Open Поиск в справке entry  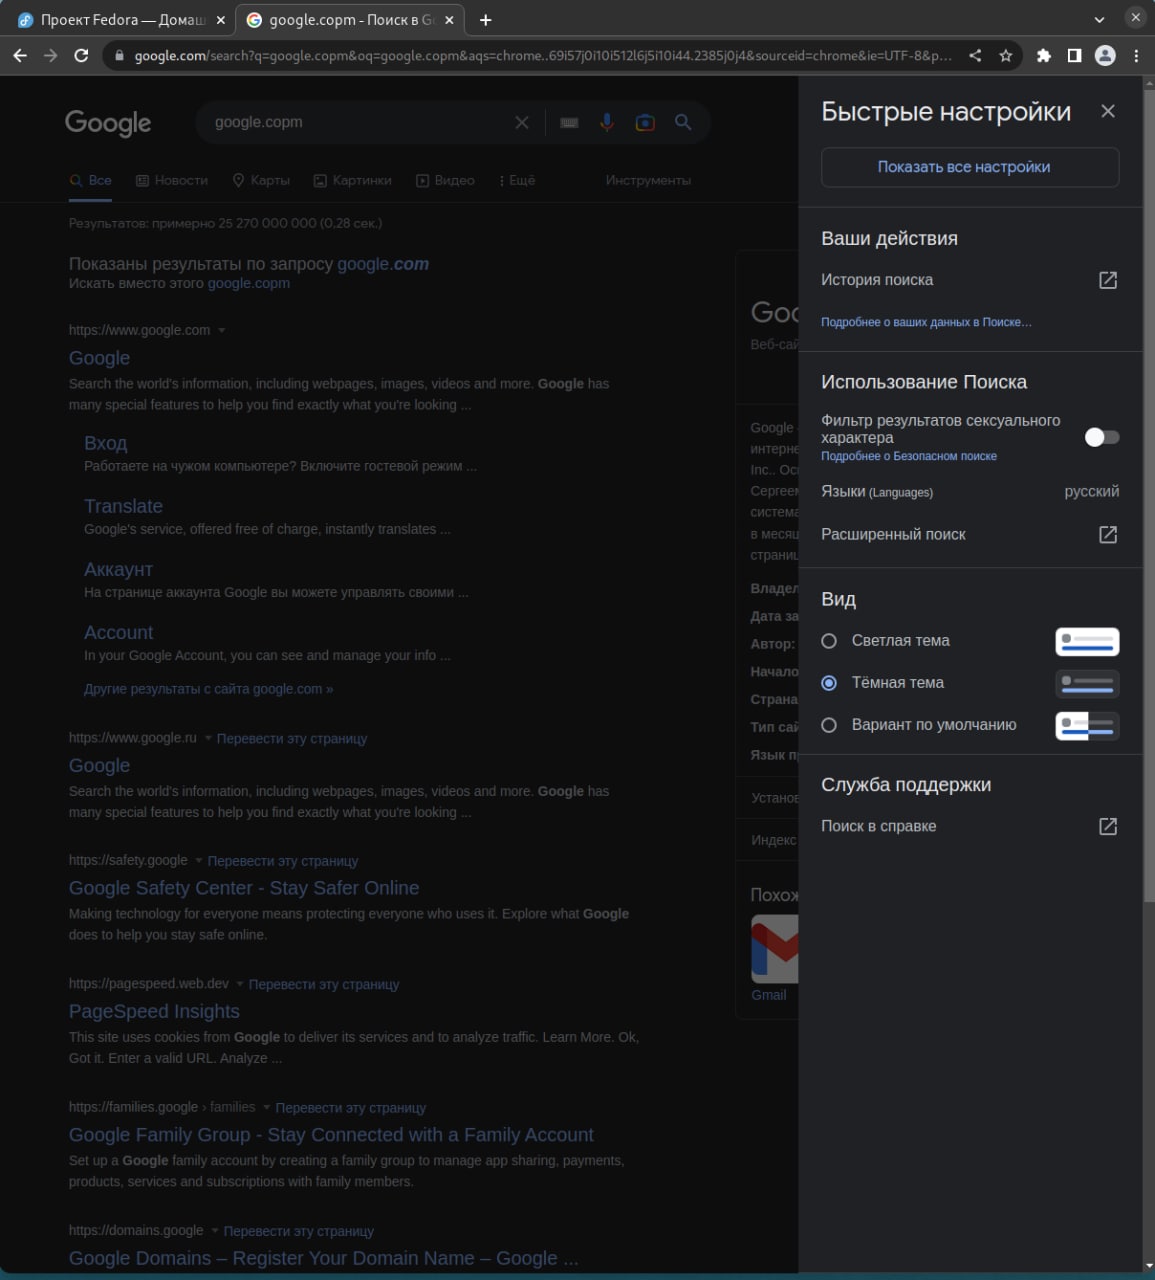(878, 826)
